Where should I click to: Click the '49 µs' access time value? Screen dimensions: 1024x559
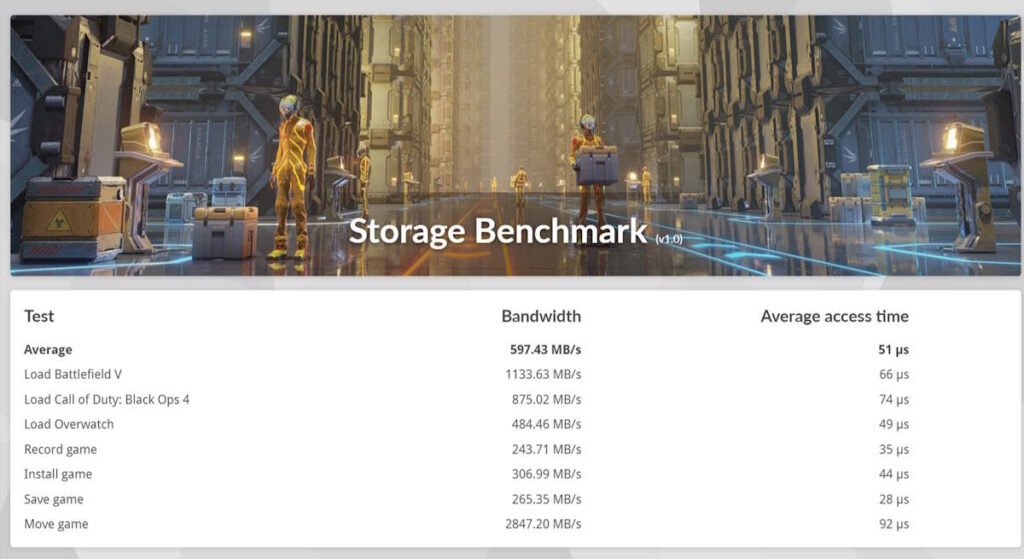pyautogui.click(x=893, y=424)
